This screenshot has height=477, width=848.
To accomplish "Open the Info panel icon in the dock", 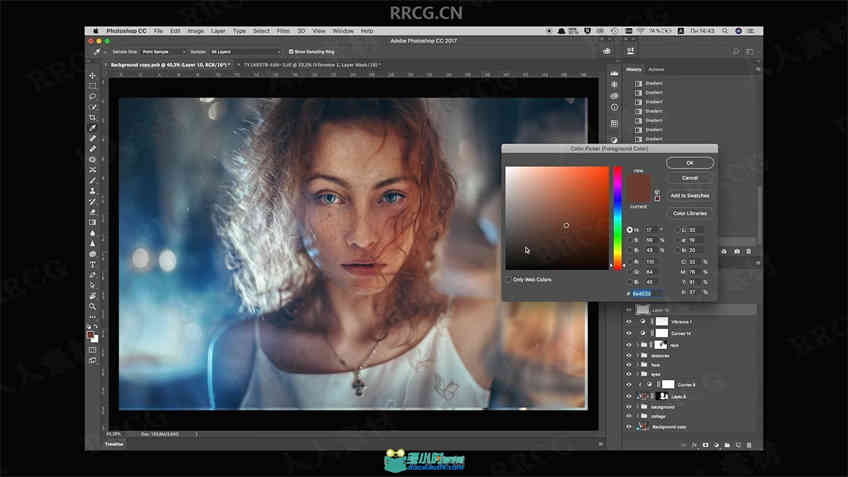I will click(614, 108).
